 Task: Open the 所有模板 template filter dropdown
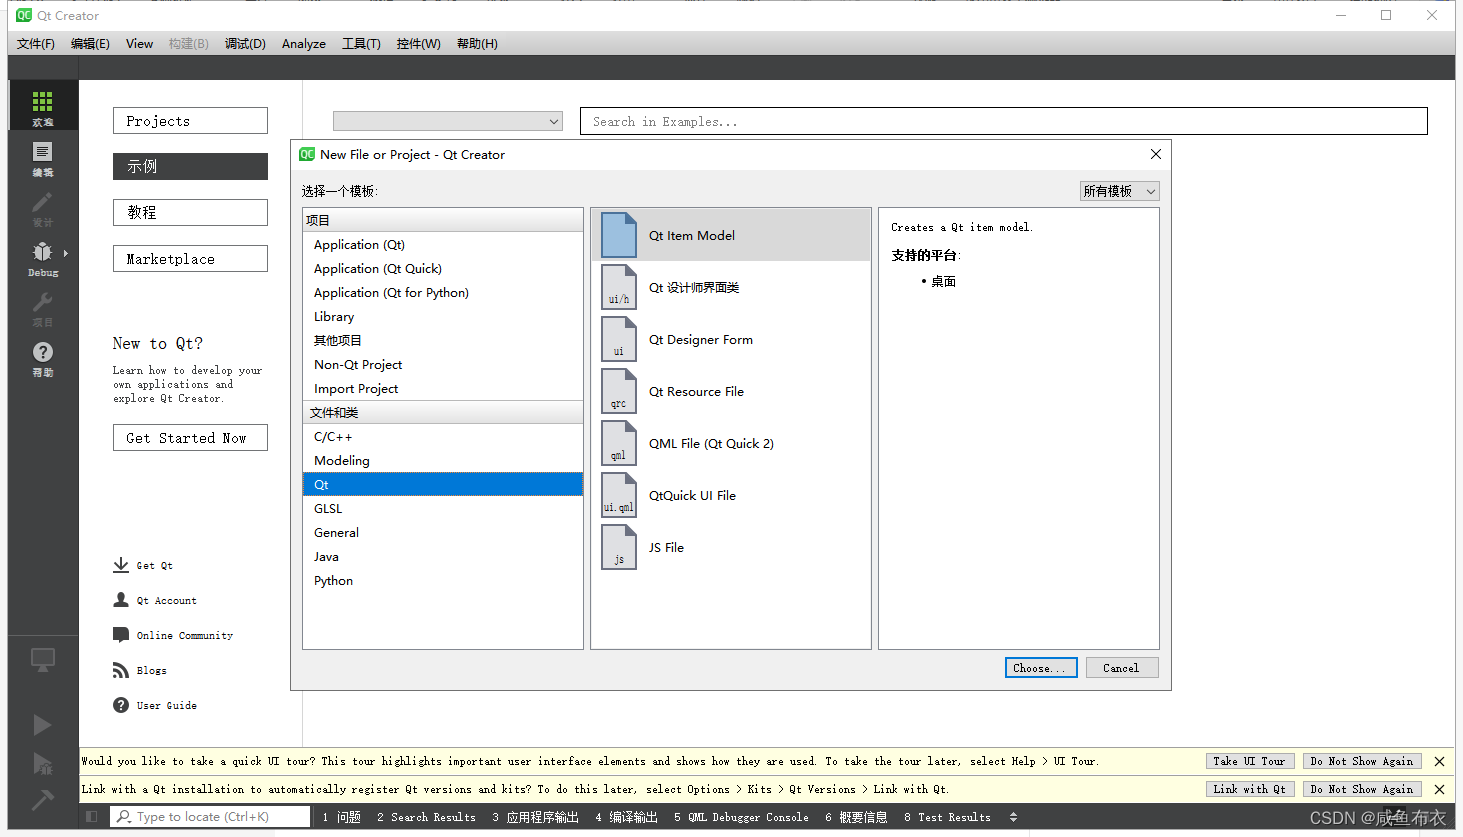[1119, 191]
